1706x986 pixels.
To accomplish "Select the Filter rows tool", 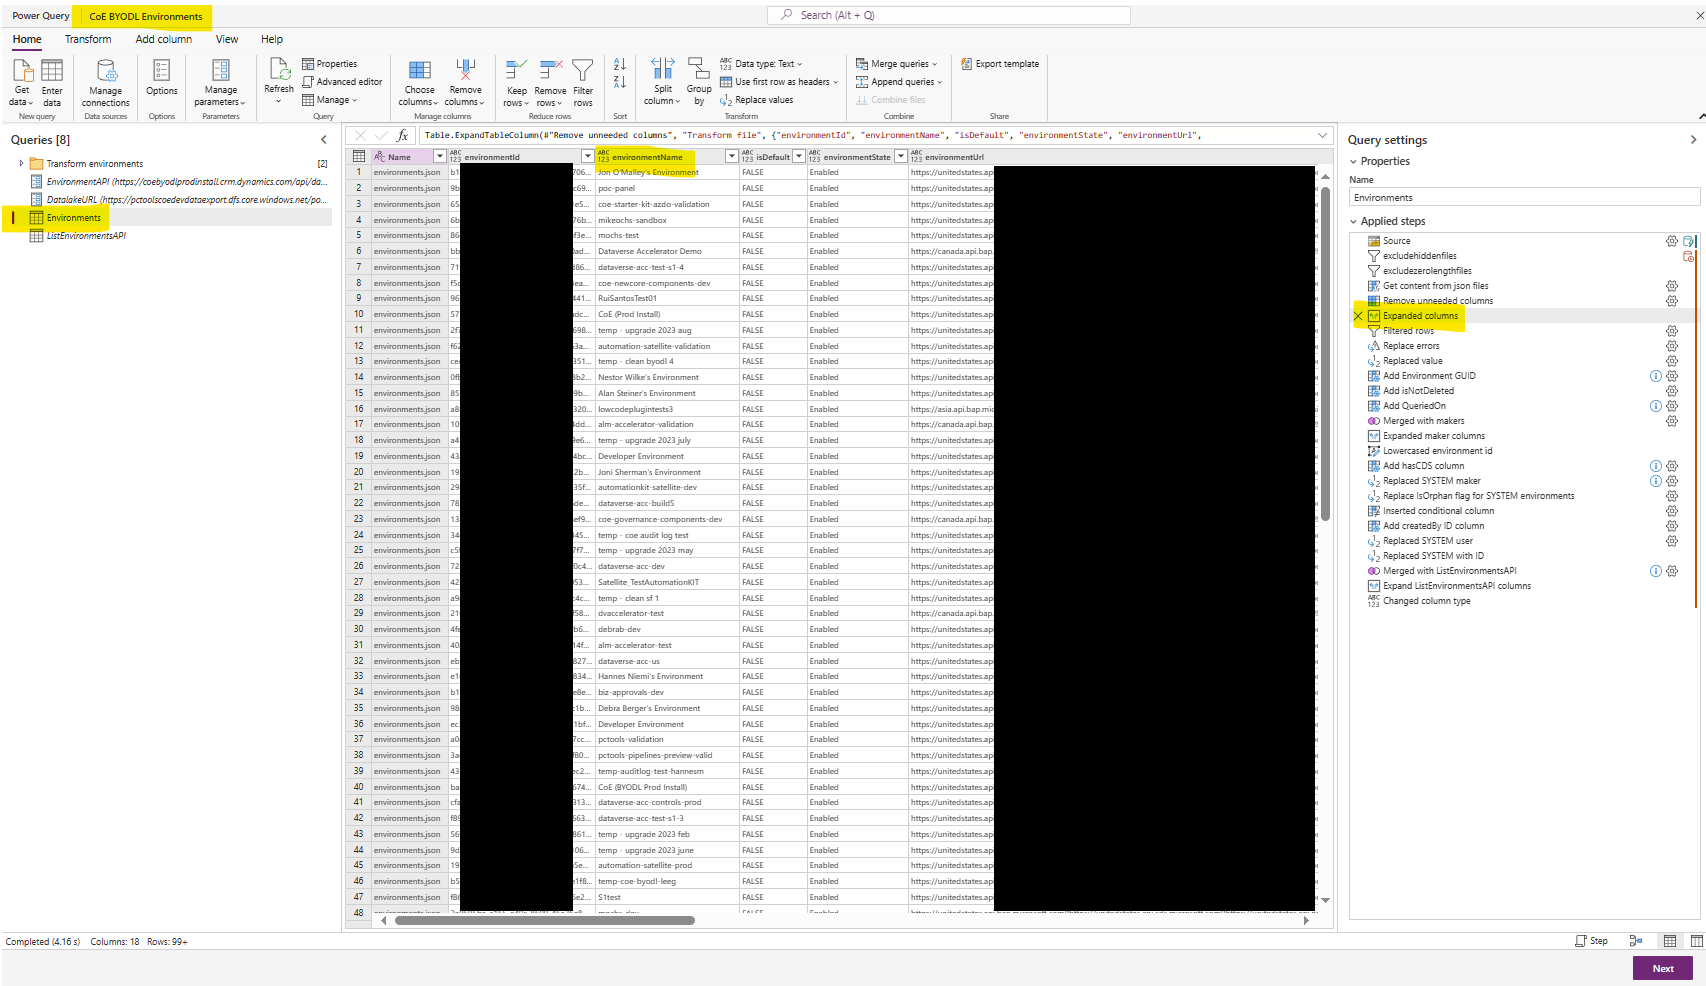I will tap(583, 82).
